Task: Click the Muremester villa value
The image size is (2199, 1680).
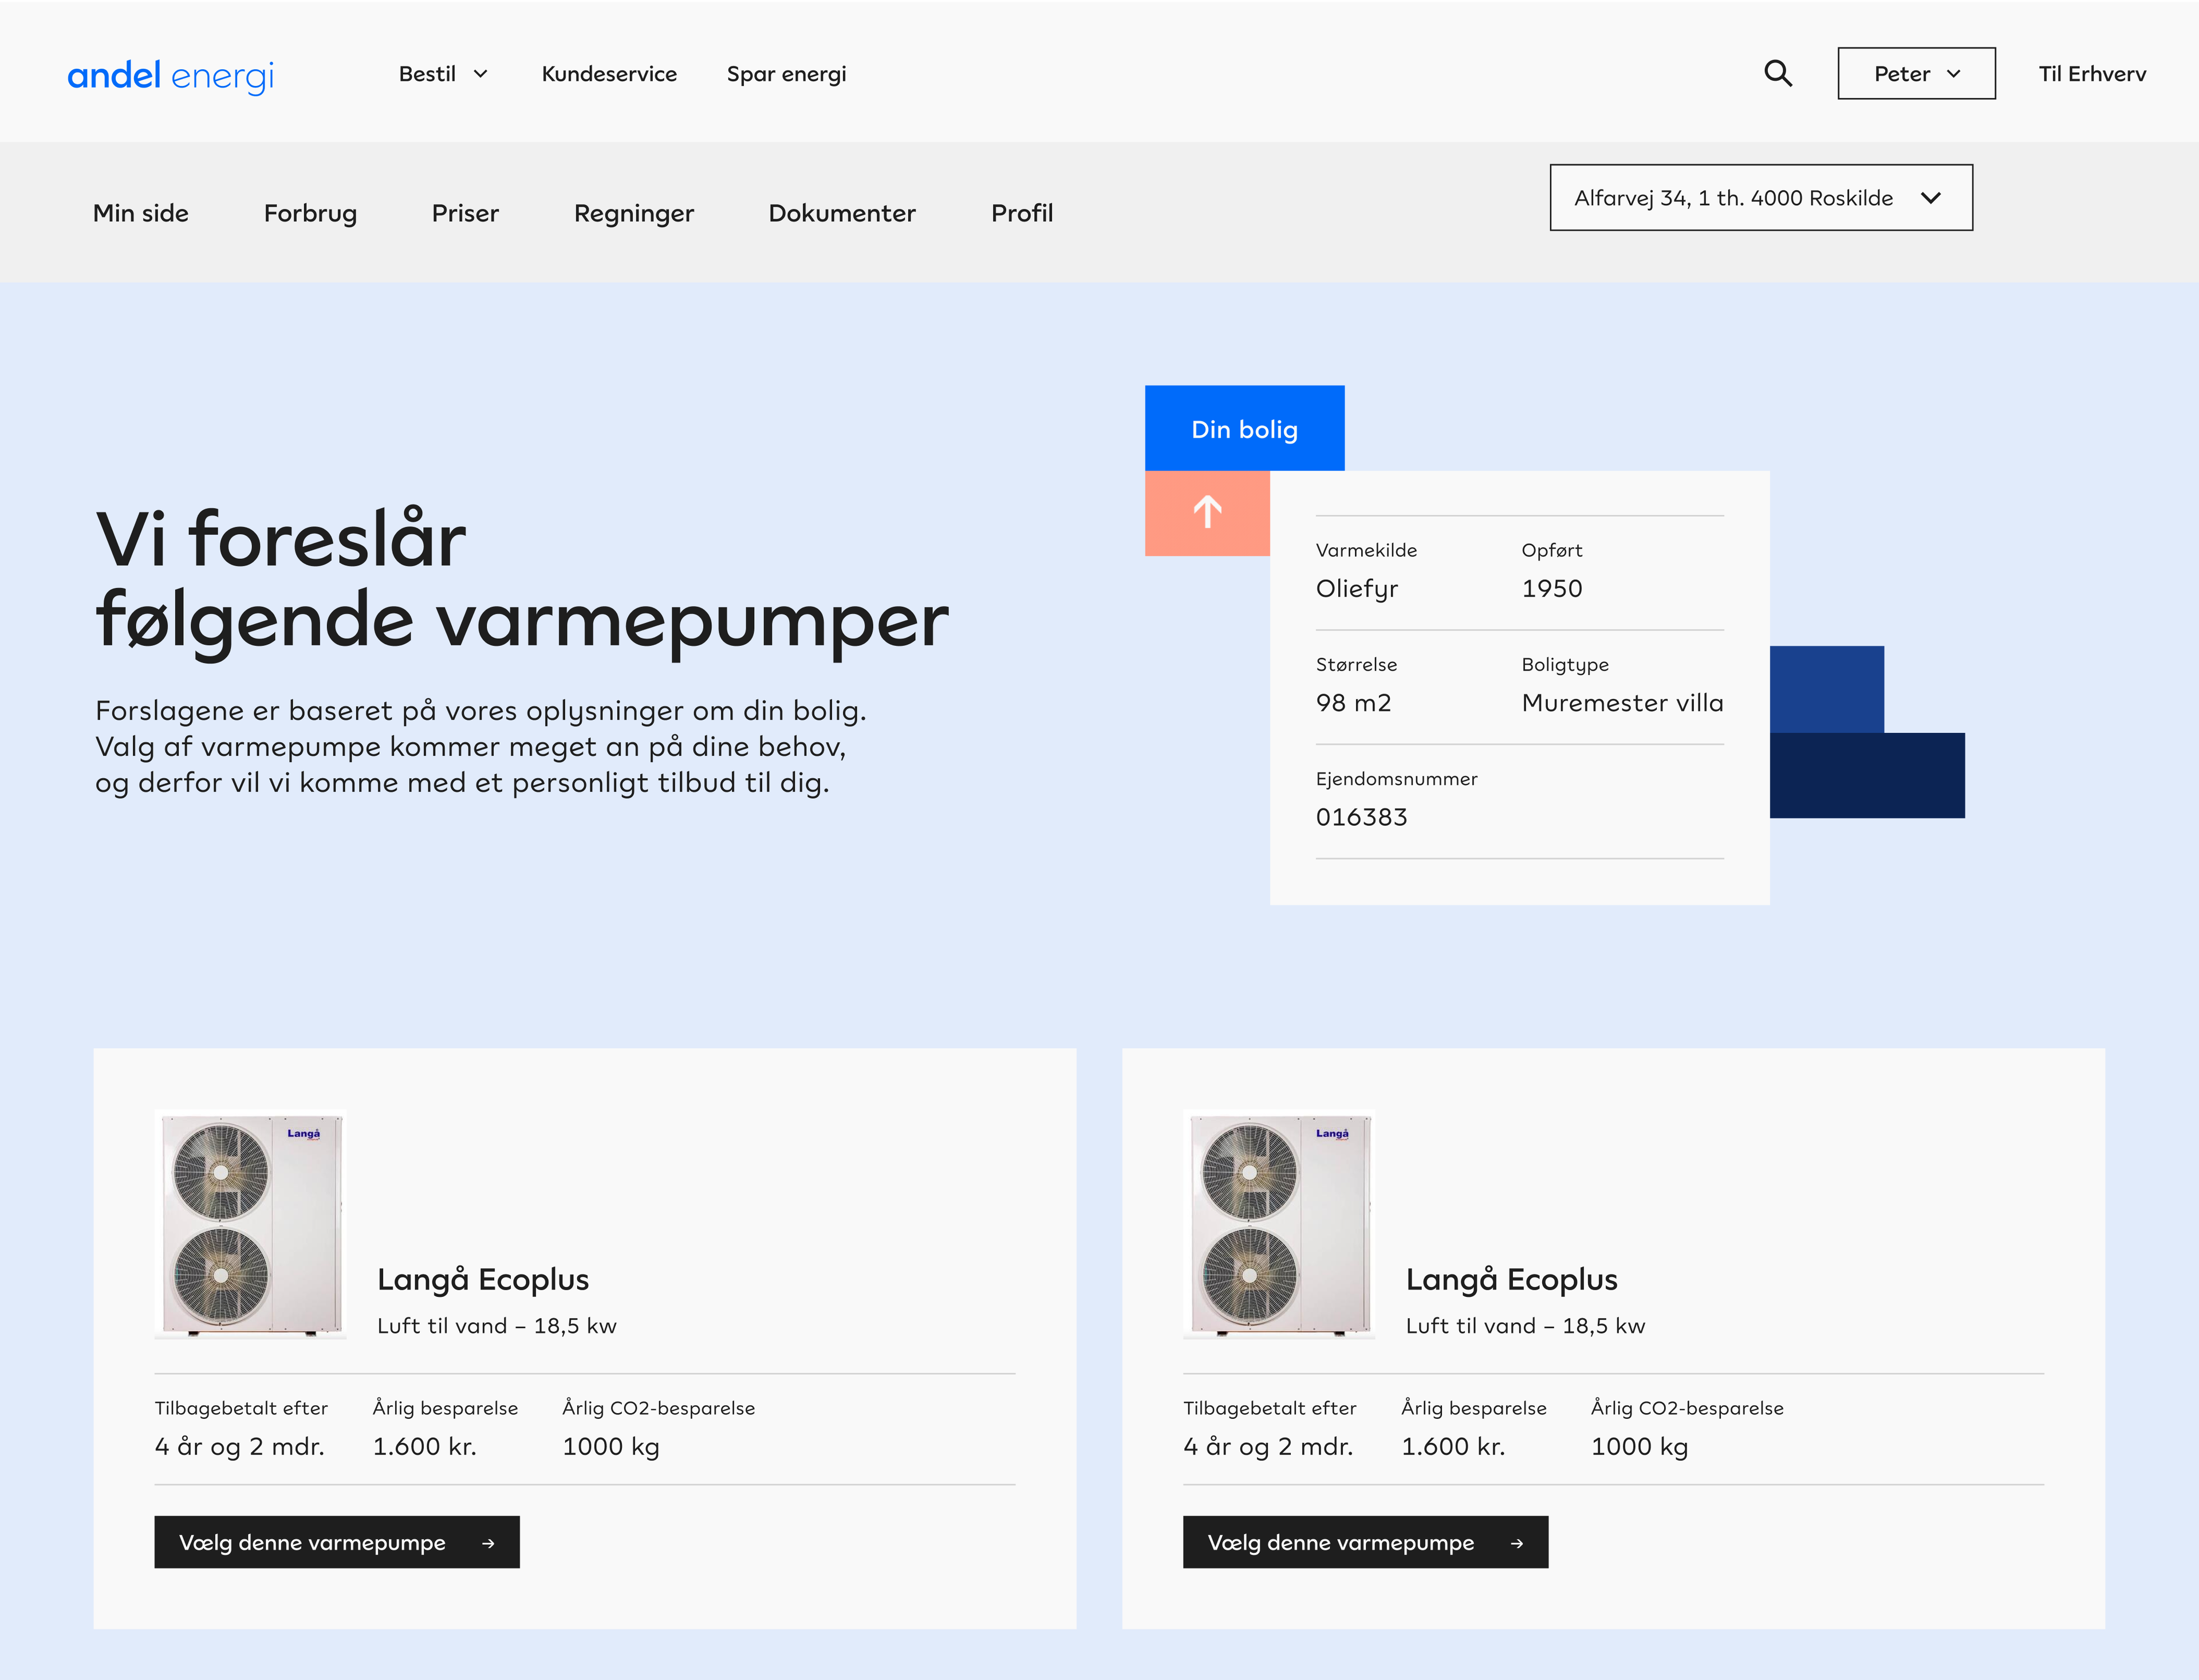Action: click(1622, 703)
